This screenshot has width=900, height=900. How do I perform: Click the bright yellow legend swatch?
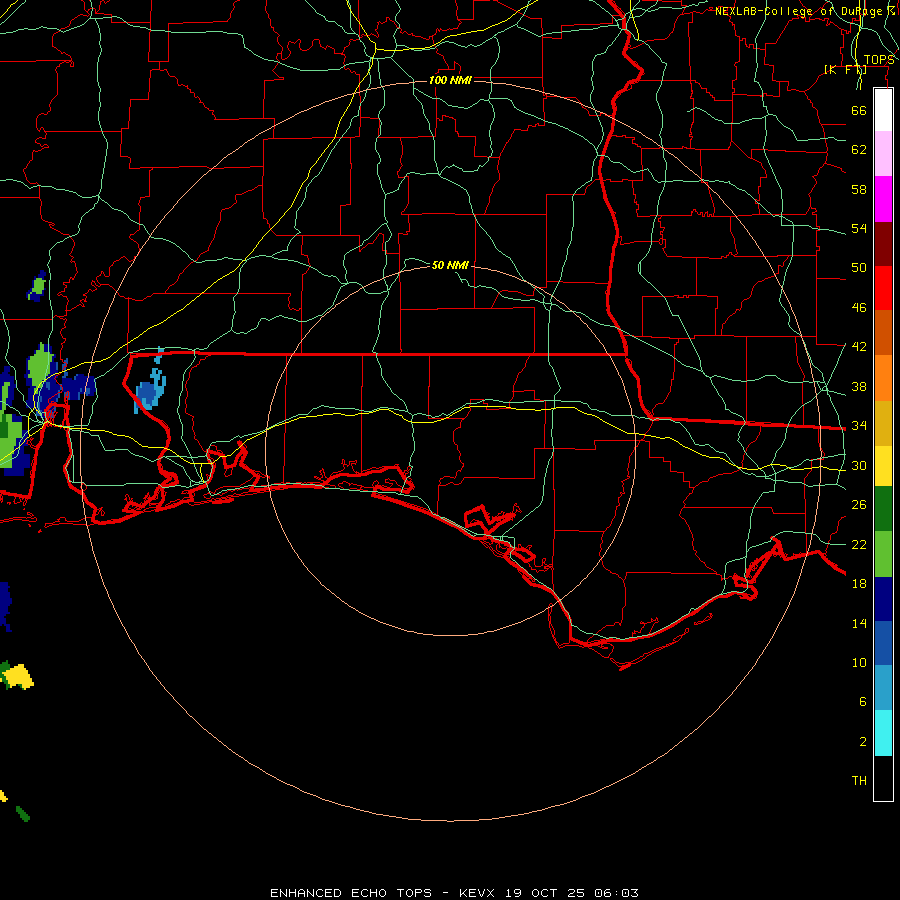tap(883, 466)
